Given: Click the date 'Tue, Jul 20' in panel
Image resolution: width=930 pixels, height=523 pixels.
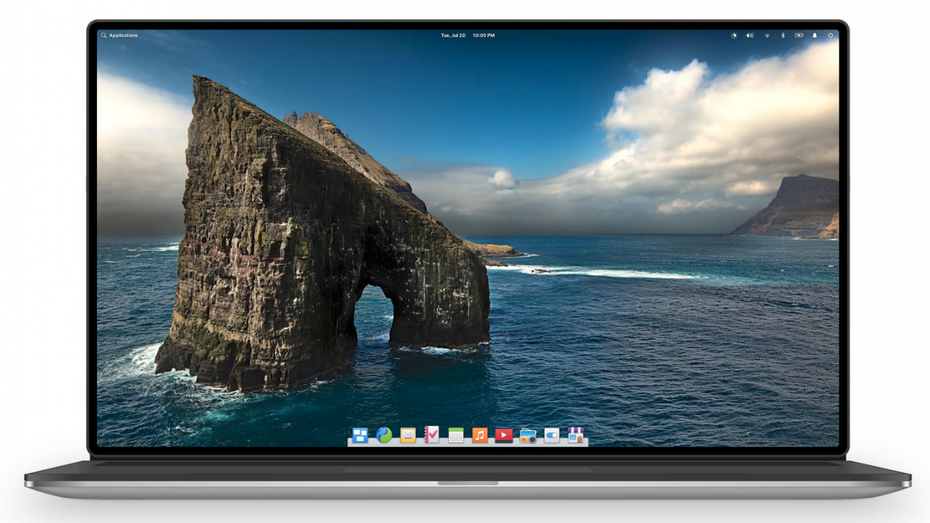Looking at the screenshot, I should click(453, 35).
